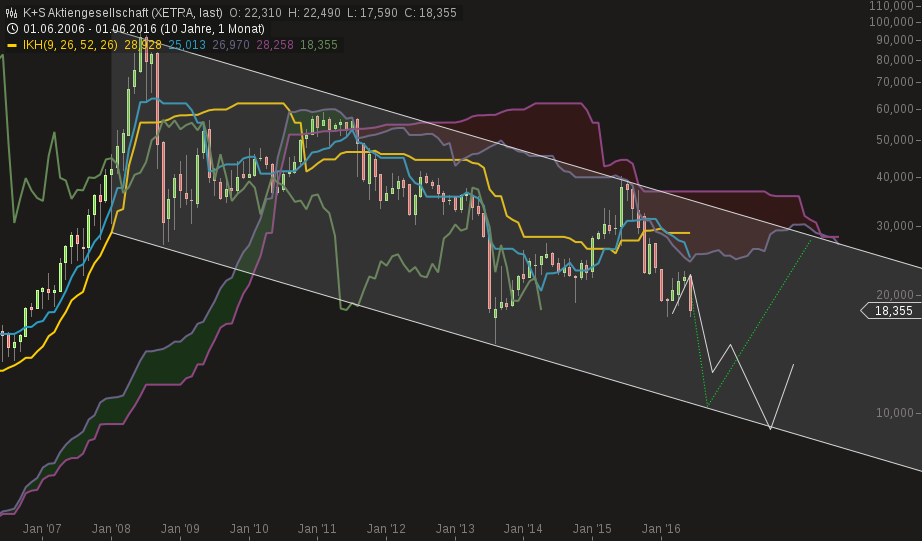Click the purple IKH value 28,258
Viewport: 922px width, 541px height.
(x=275, y=45)
